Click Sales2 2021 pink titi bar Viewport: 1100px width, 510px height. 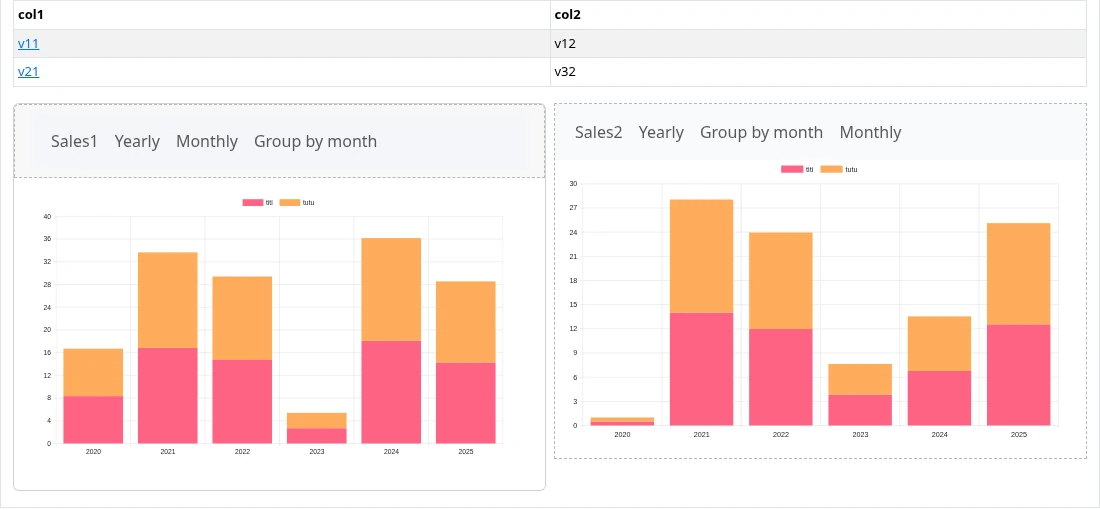point(702,369)
